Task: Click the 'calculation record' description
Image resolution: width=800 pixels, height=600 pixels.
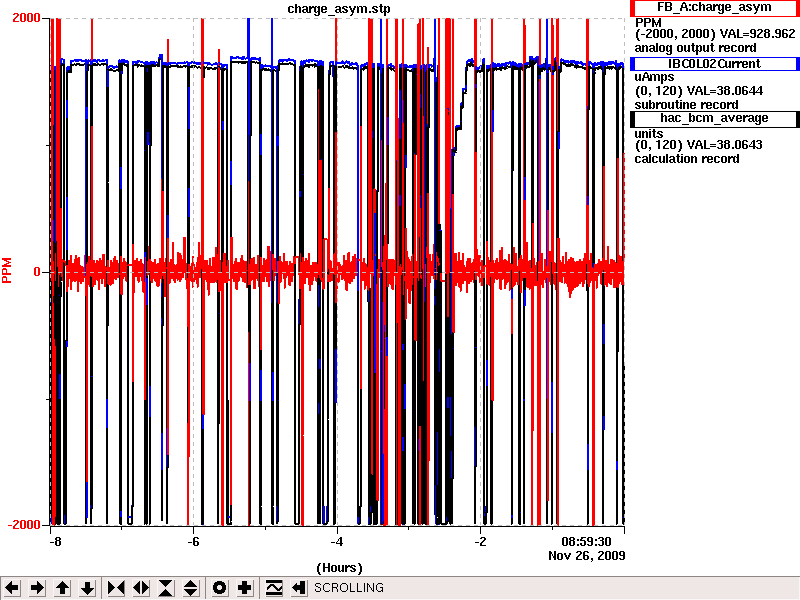Action: pos(687,159)
